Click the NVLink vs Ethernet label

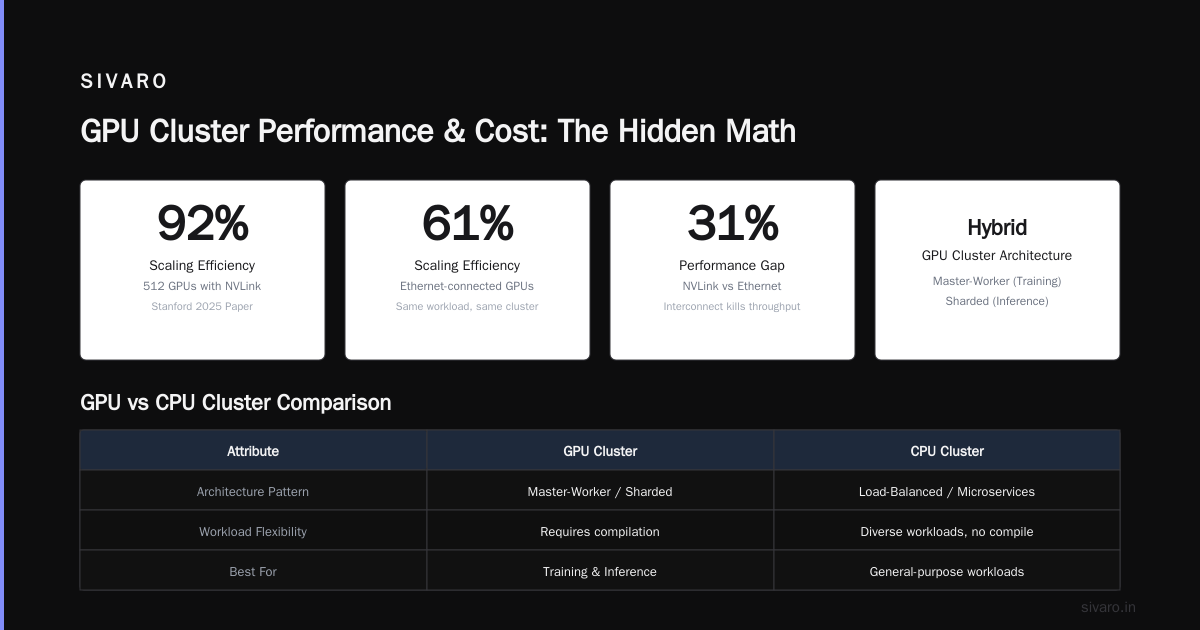tap(732, 286)
